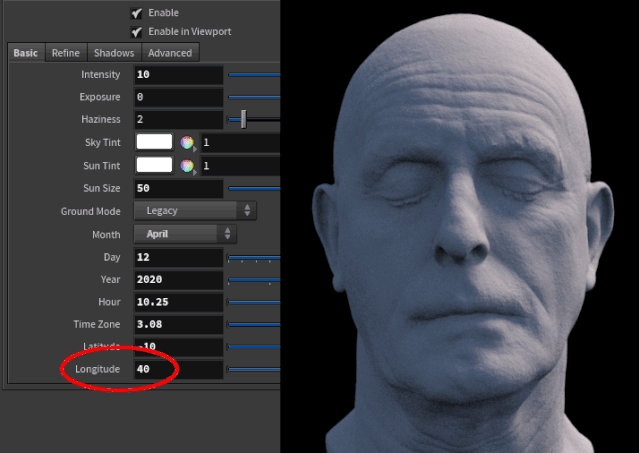Click the white Sky Tint color swatch

click(154, 142)
